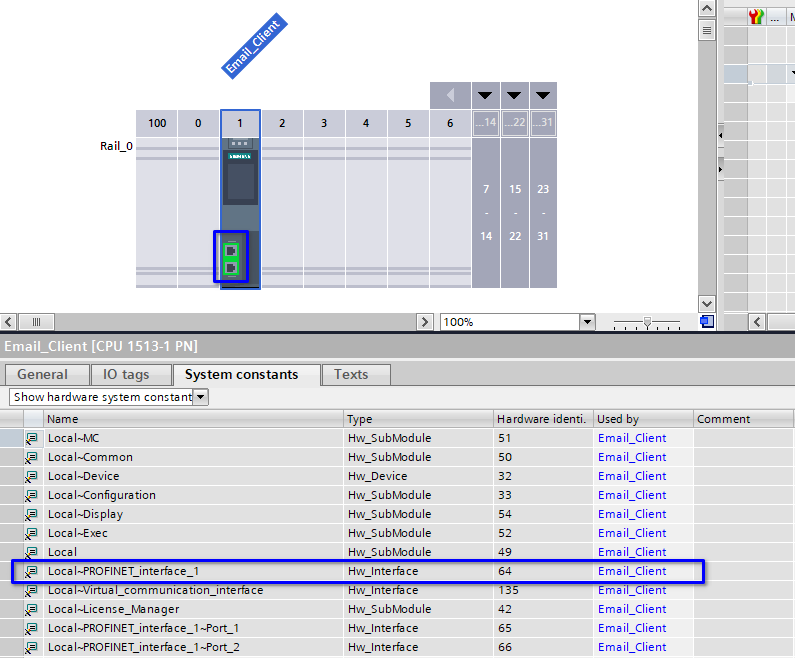Select rack slot header 0
This screenshot has width=795, height=658.
click(198, 123)
